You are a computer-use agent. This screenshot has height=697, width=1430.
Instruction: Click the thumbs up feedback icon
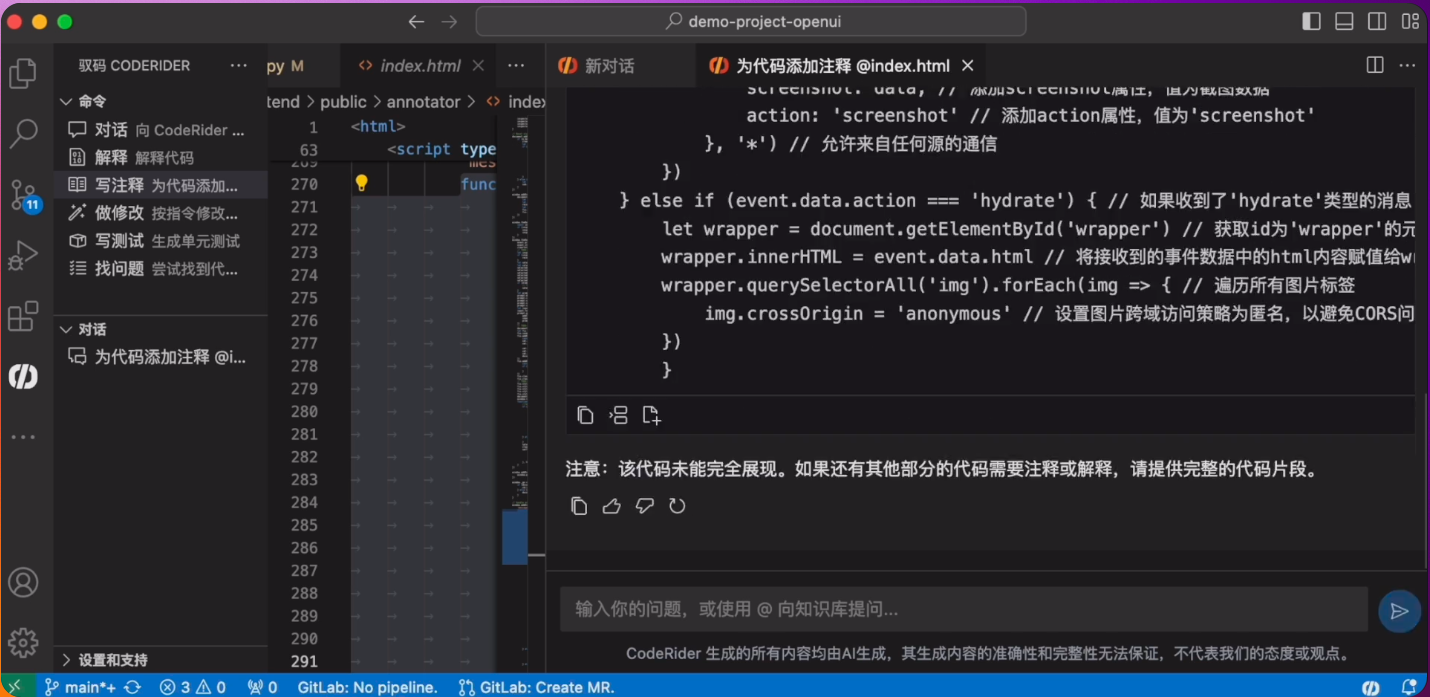tap(612, 506)
